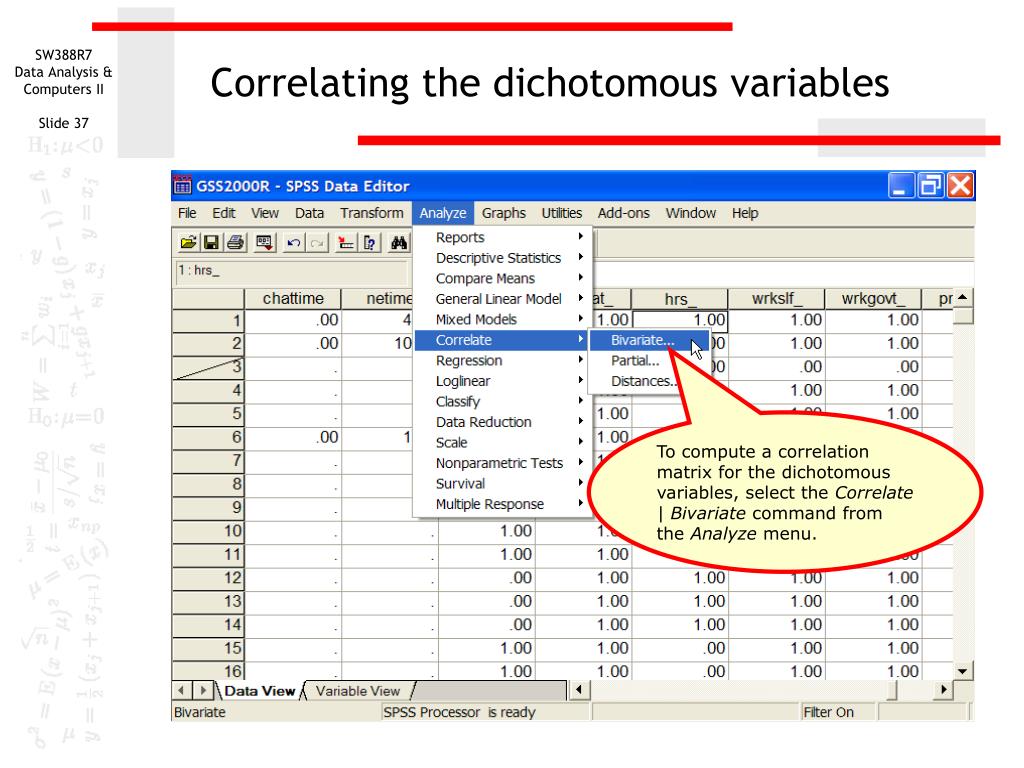
Task: Click the vertical scrollbar up arrow
Action: (963, 298)
